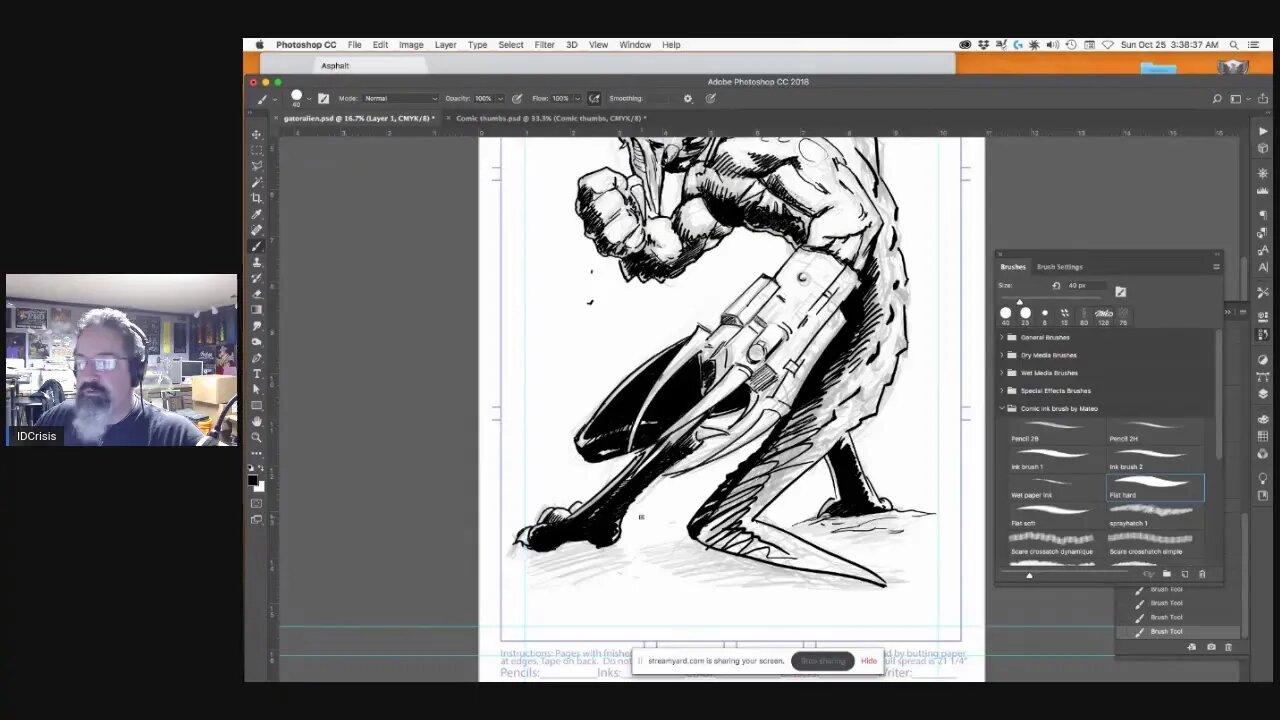1280x720 pixels.
Task: Open the File menu
Action: [354, 45]
